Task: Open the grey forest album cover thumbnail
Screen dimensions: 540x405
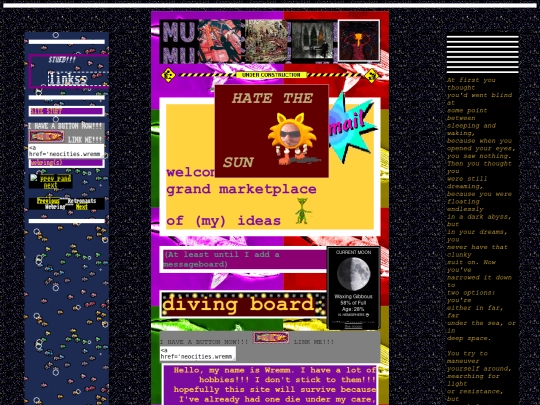Action: point(312,41)
